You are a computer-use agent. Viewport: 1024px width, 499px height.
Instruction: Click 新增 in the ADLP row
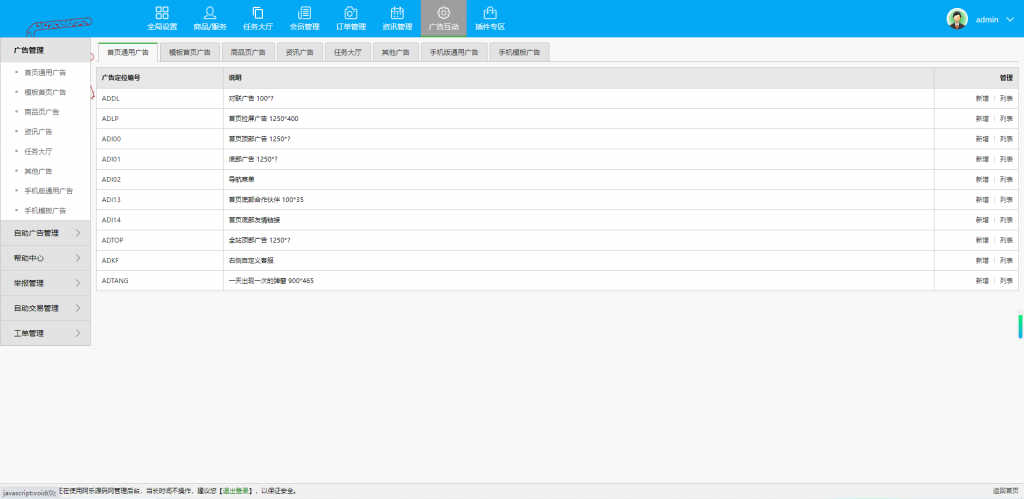point(982,118)
